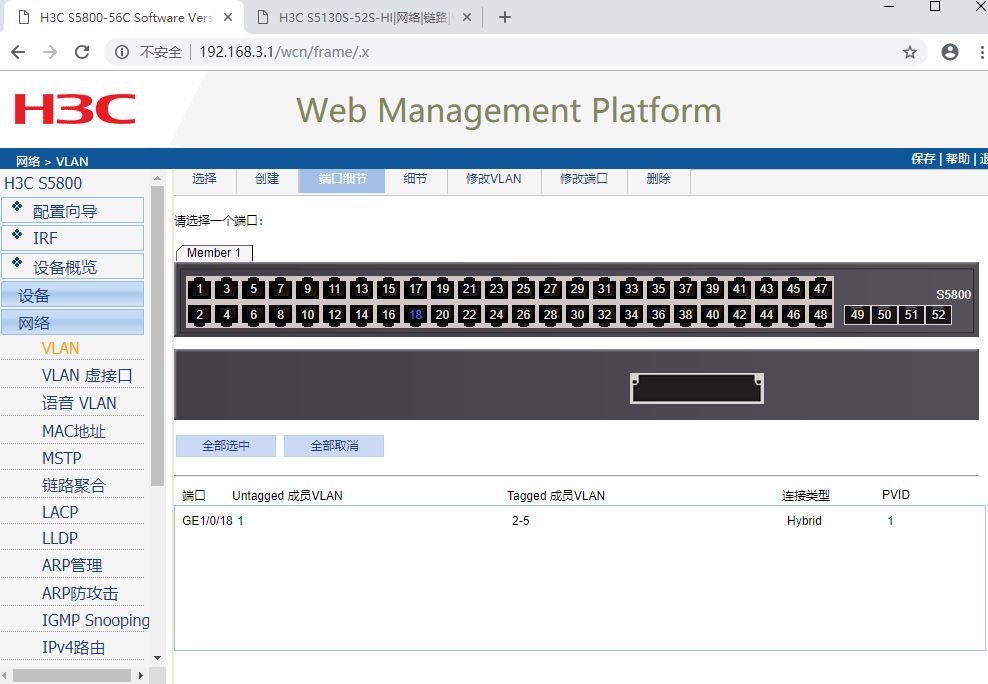
Task: Open 语音 VLAN in sidebar
Action: click(x=79, y=403)
